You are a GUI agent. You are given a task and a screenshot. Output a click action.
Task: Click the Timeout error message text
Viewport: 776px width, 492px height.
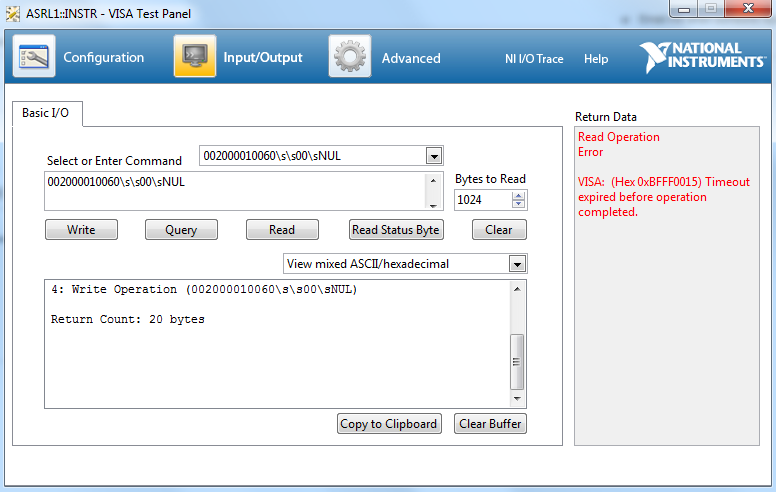(x=664, y=197)
